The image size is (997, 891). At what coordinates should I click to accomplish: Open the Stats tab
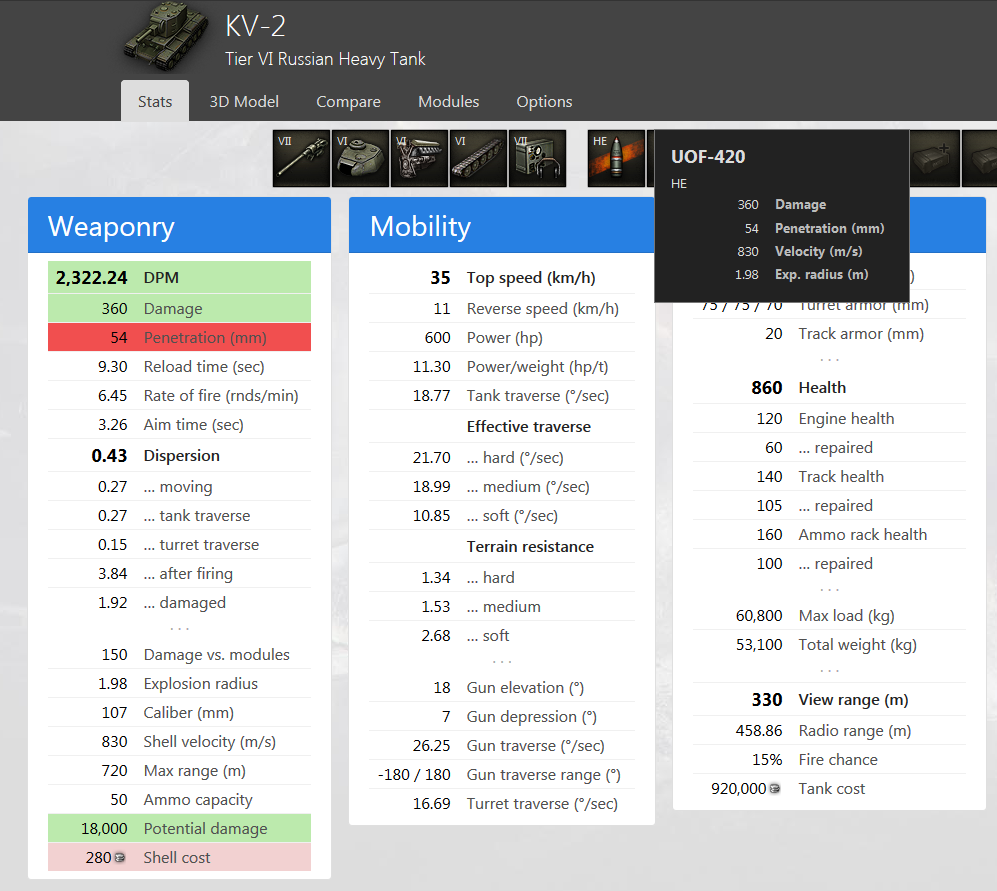[155, 101]
